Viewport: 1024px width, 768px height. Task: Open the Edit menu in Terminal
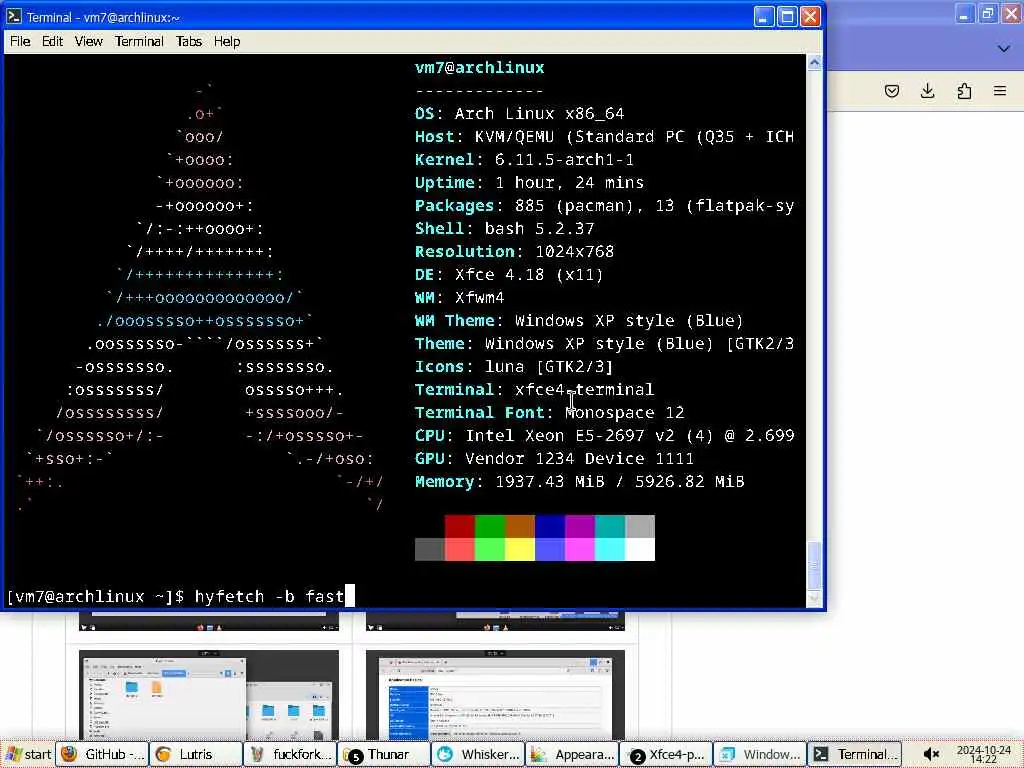point(52,41)
